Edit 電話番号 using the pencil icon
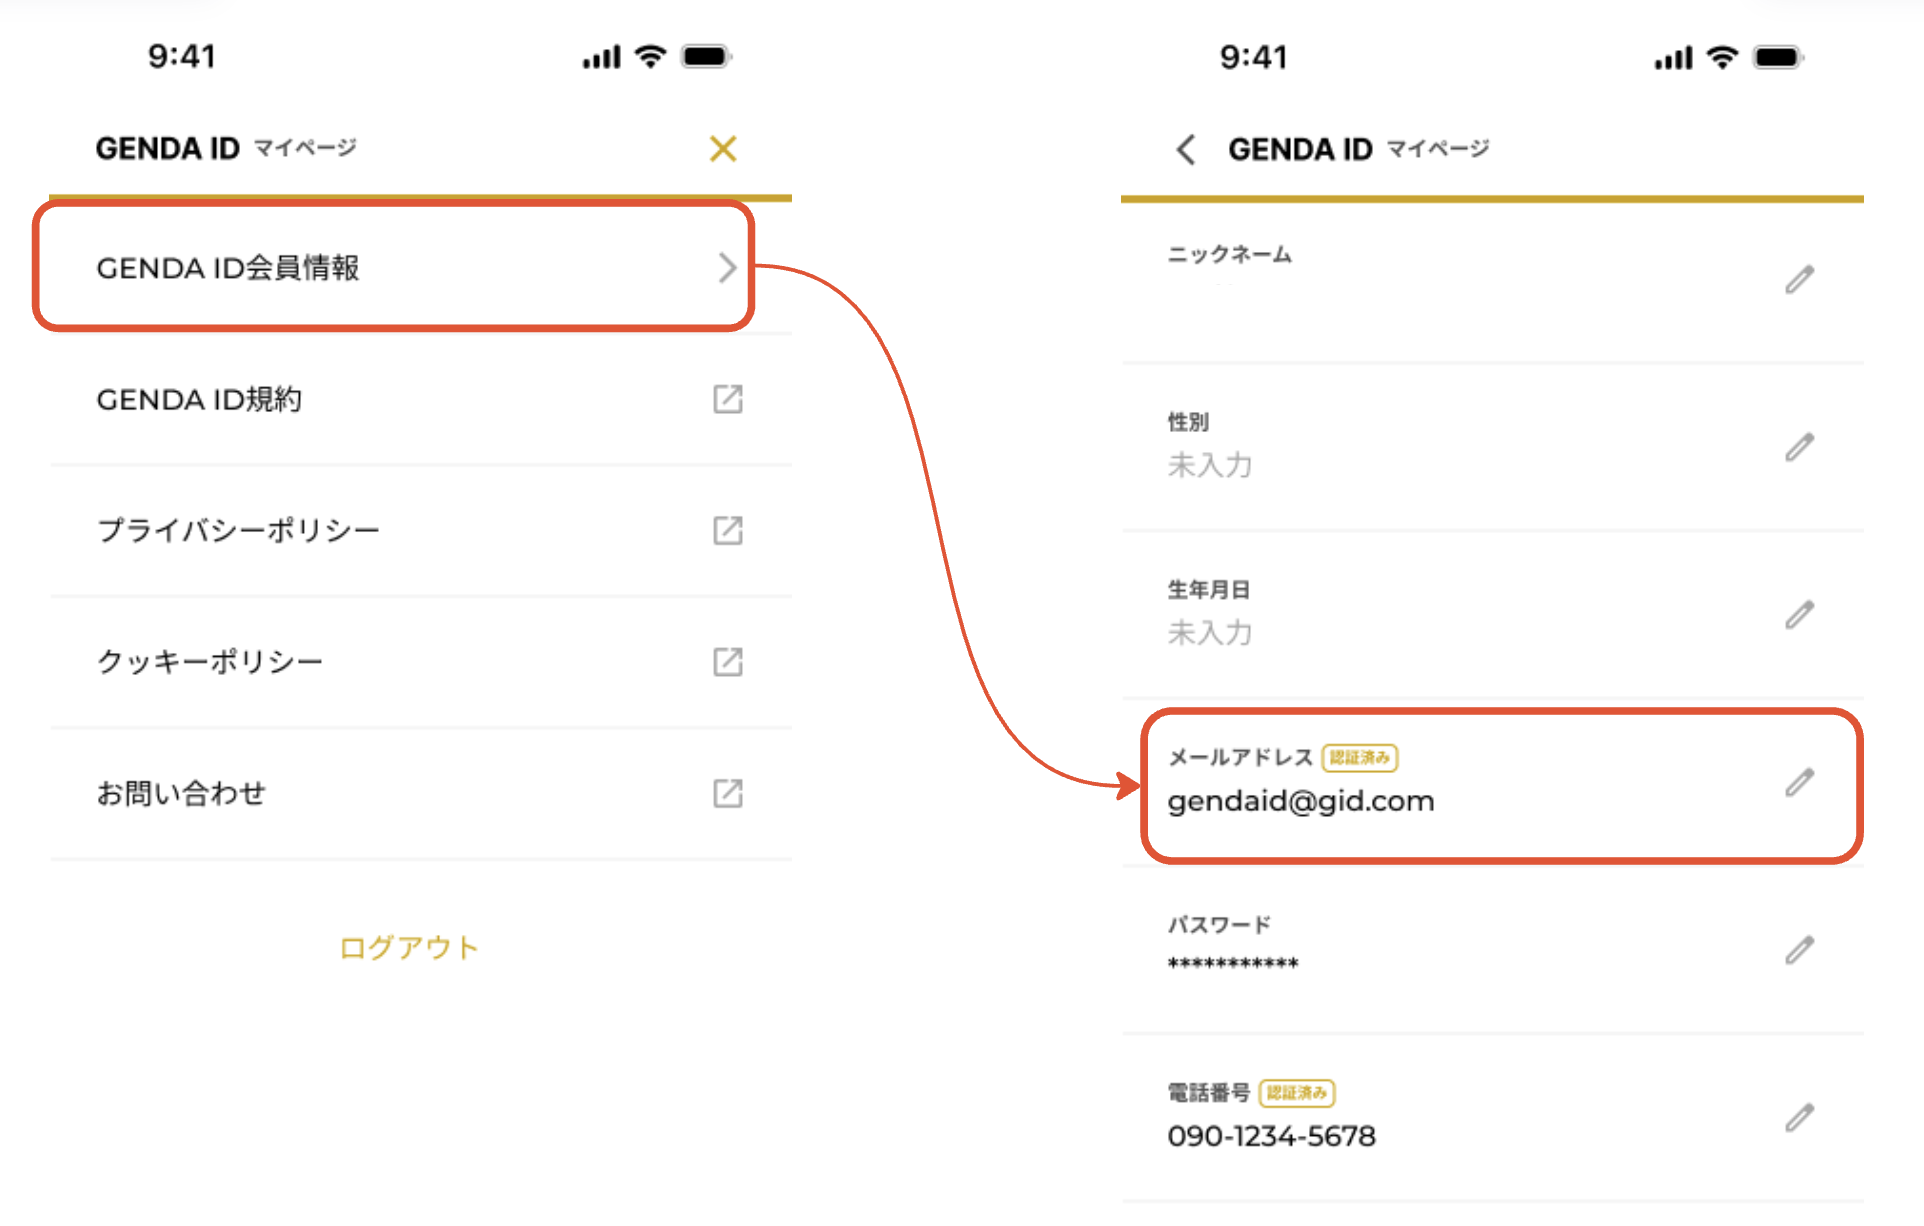 [x=1799, y=1117]
